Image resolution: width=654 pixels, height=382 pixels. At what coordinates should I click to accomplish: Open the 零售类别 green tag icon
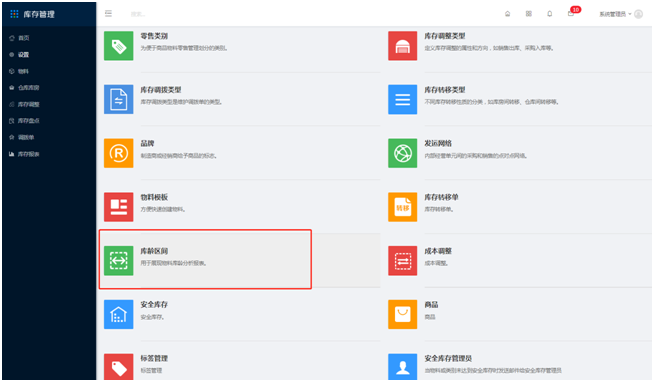(118, 46)
